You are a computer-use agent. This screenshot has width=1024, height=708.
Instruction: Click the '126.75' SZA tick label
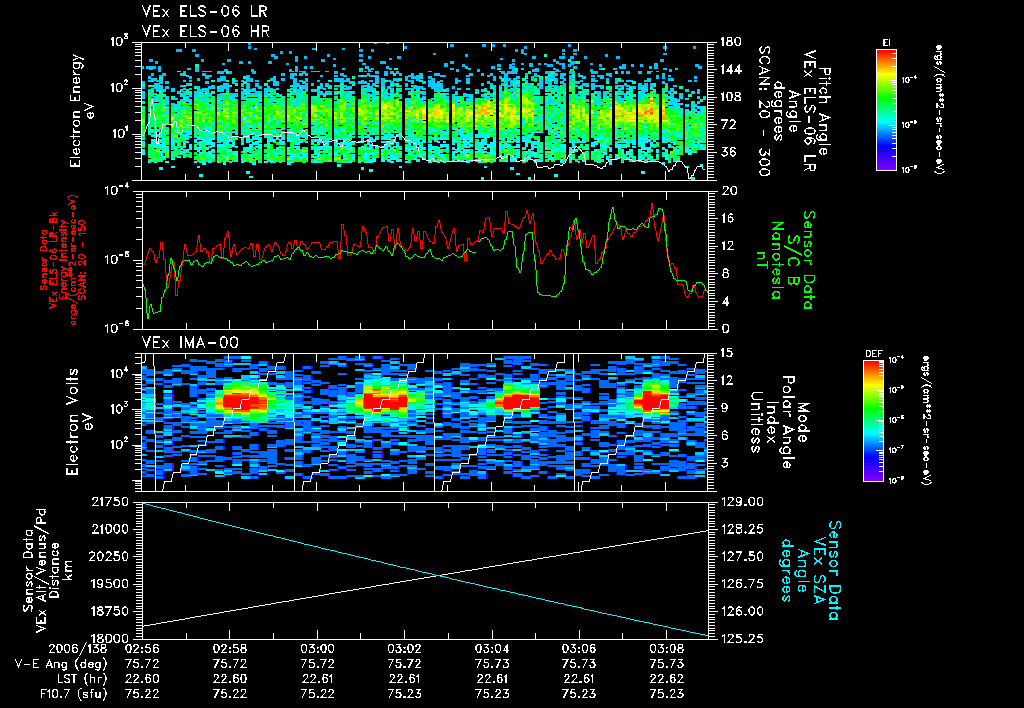tap(741, 584)
